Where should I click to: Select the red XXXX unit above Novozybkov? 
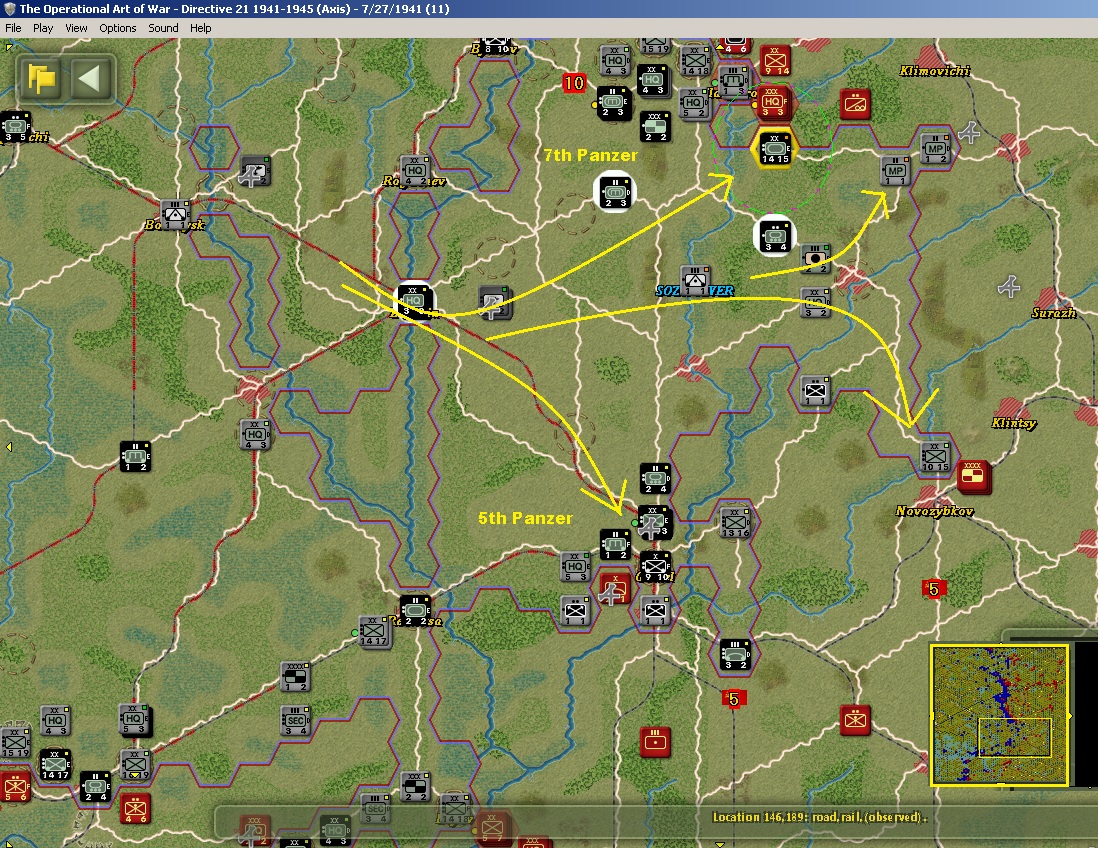click(x=973, y=476)
